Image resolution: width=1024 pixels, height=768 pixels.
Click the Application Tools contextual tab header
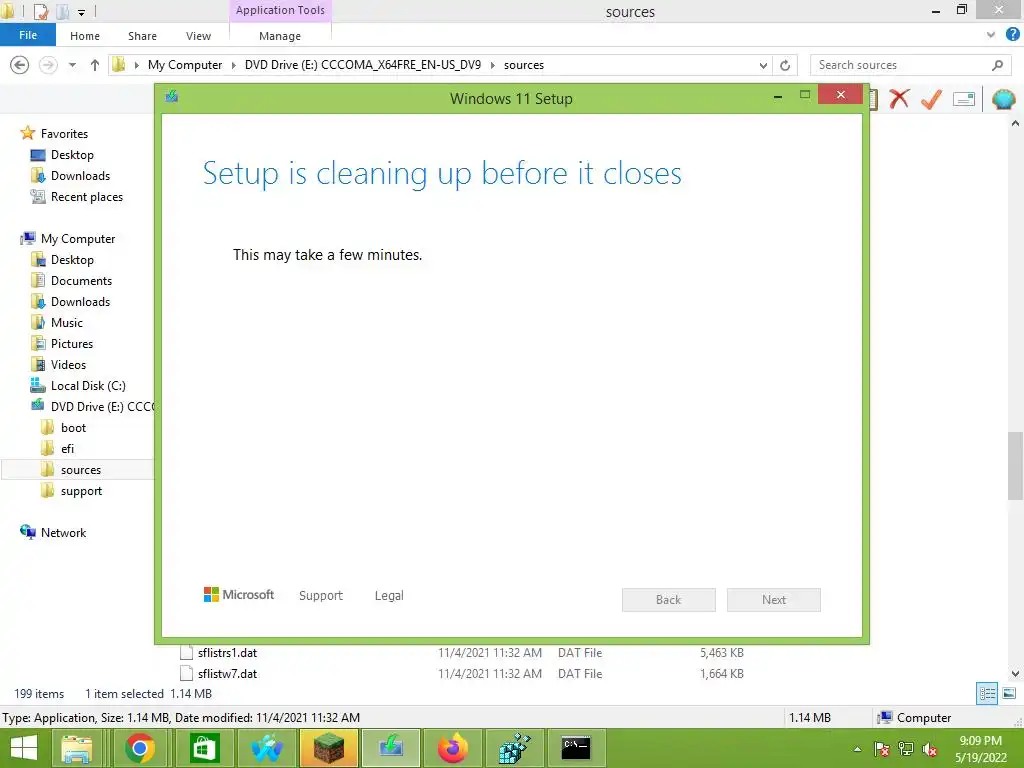click(x=280, y=10)
